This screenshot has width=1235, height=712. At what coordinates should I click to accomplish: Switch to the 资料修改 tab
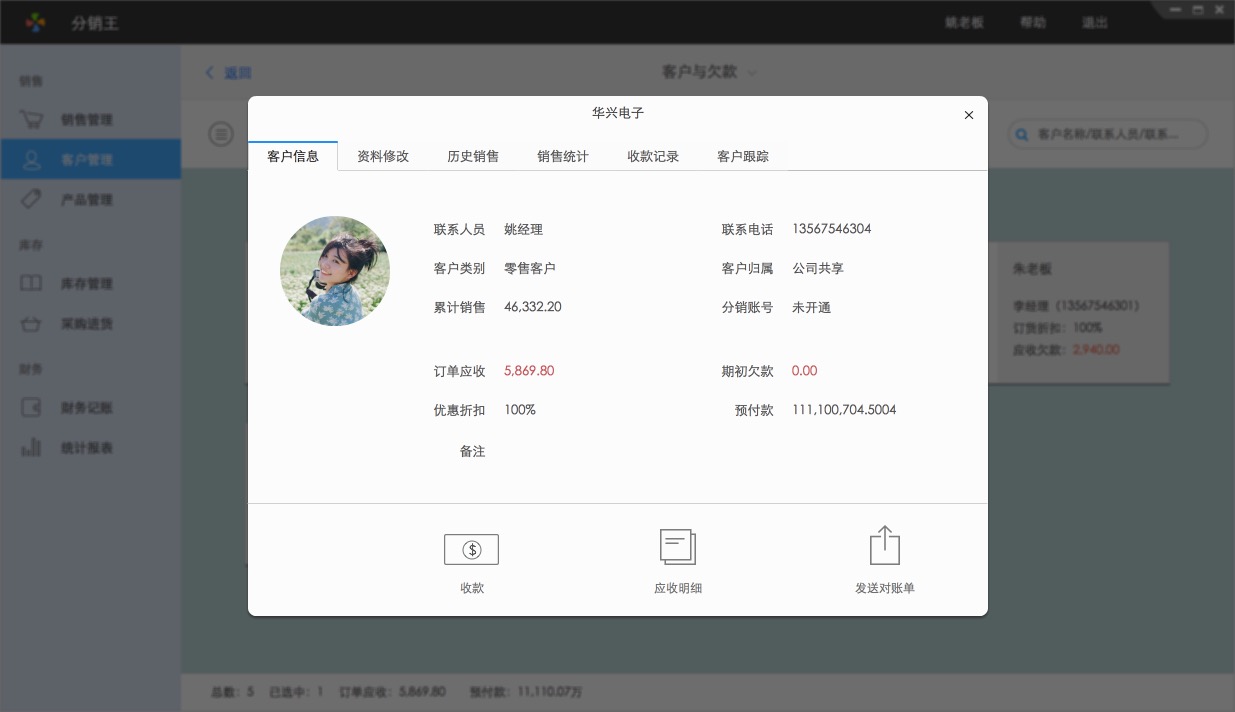point(383,157)
